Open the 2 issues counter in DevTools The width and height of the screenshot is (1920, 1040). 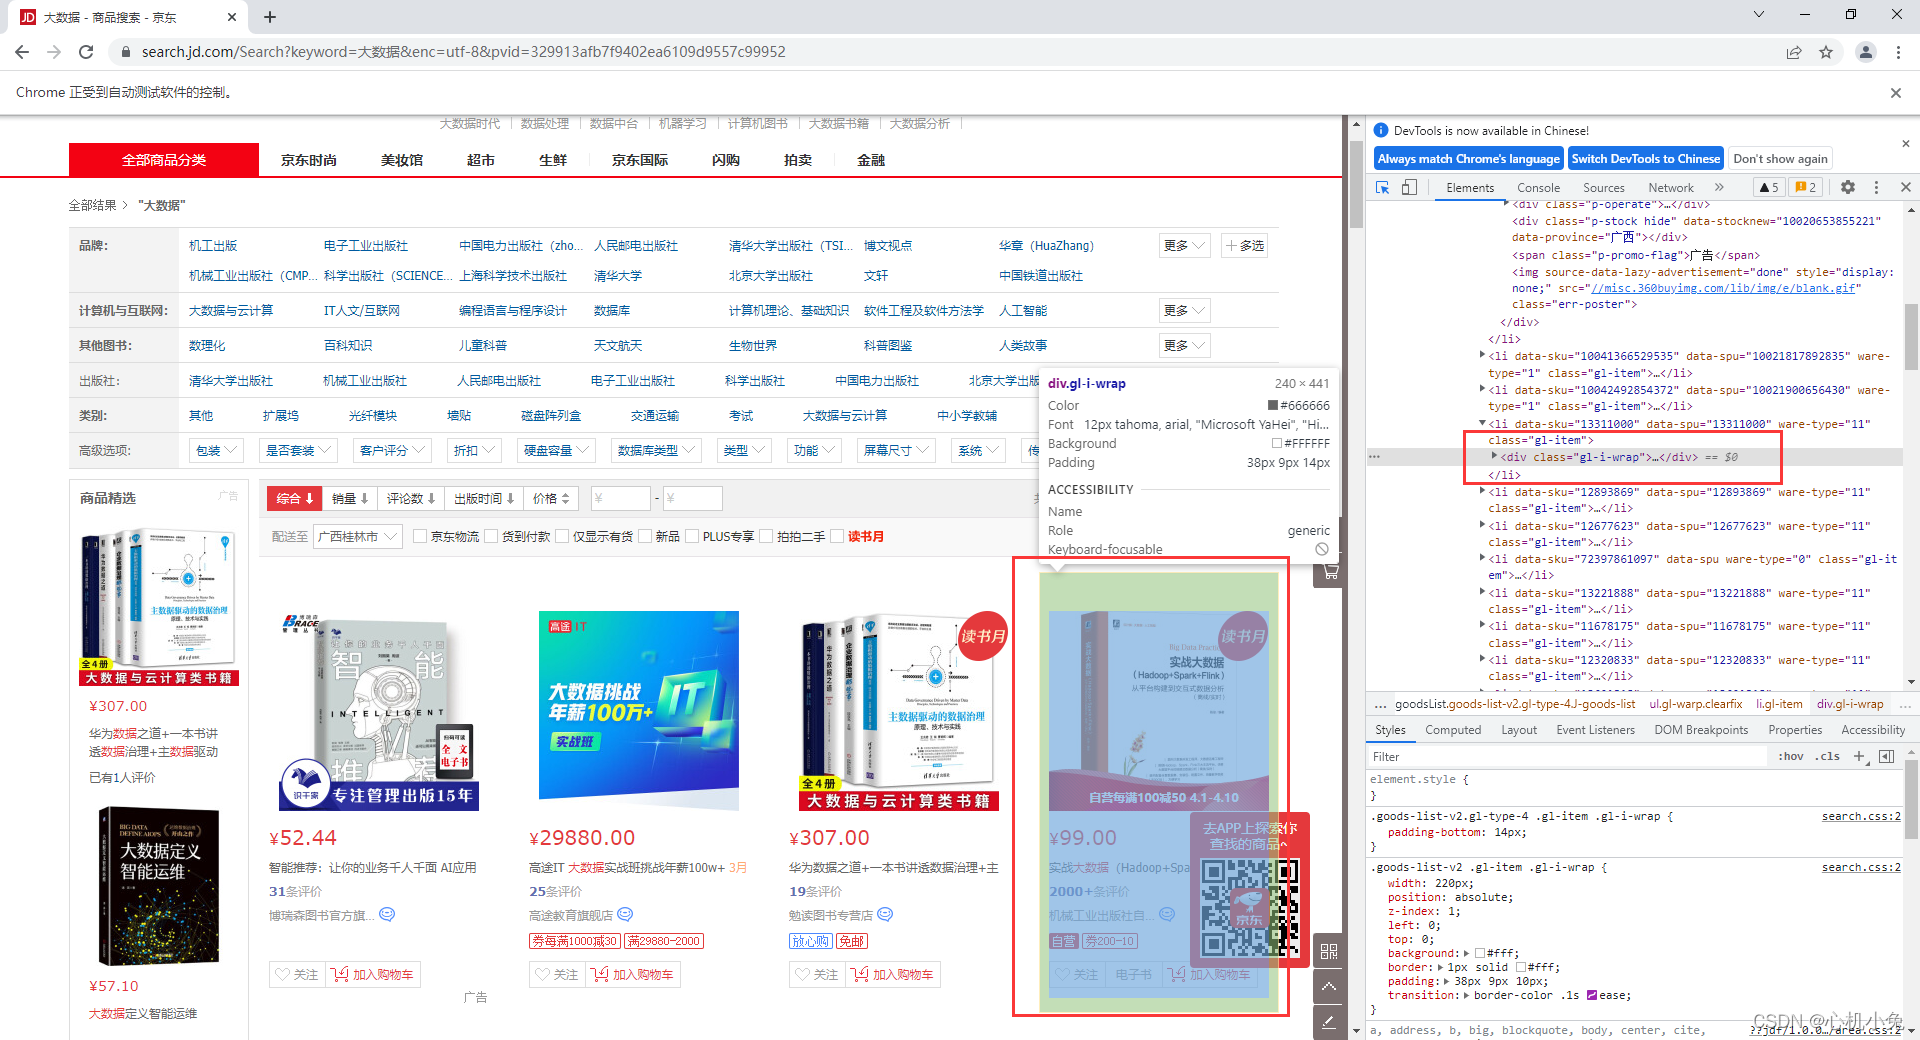click(x=1806, y=187)
